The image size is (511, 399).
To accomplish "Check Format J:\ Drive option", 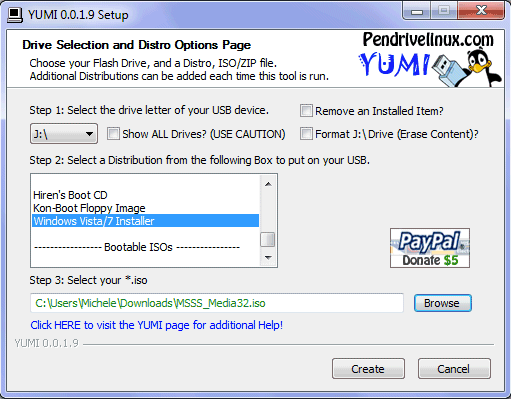I will [x=306, y=134].
